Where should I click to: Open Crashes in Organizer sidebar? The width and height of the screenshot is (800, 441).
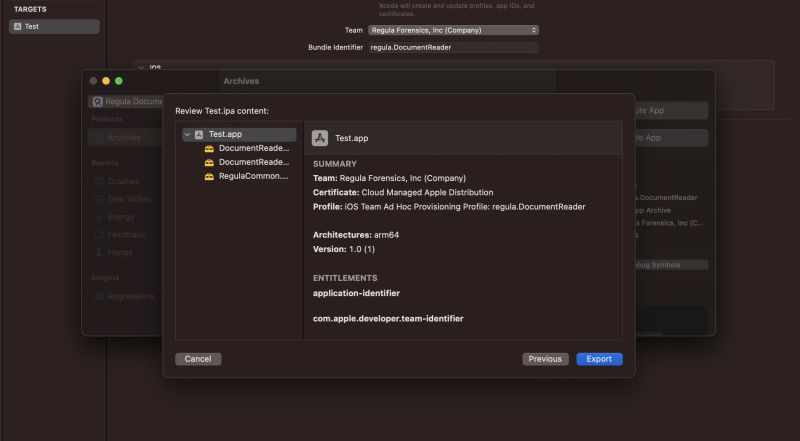click(123, 181)
